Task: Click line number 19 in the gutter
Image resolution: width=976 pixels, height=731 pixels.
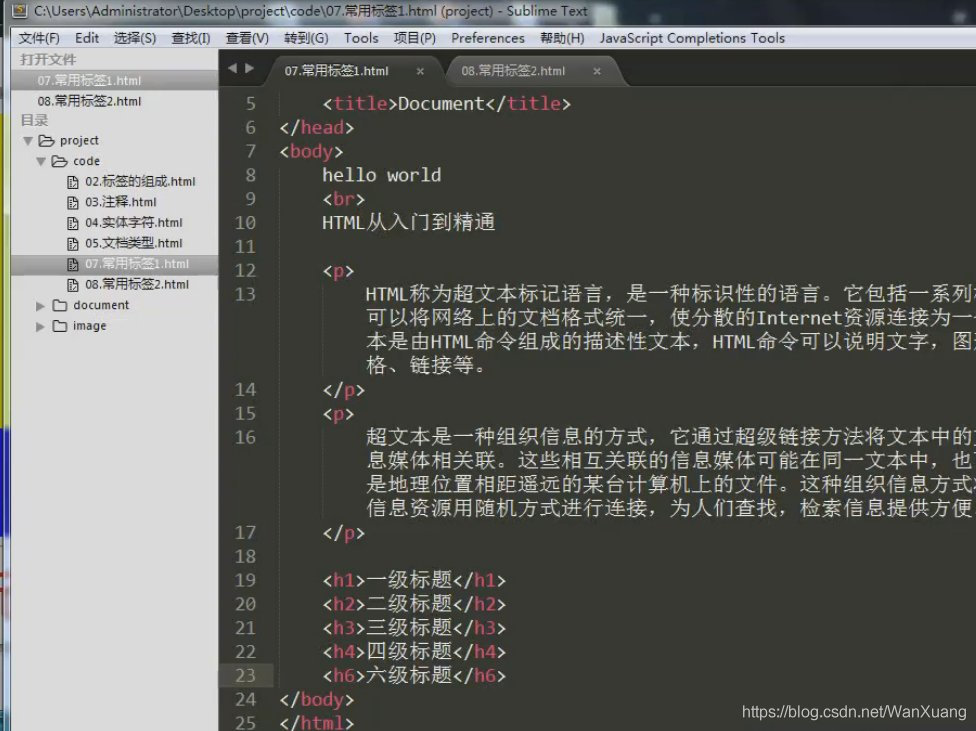Action: click(x=245, y=580)
